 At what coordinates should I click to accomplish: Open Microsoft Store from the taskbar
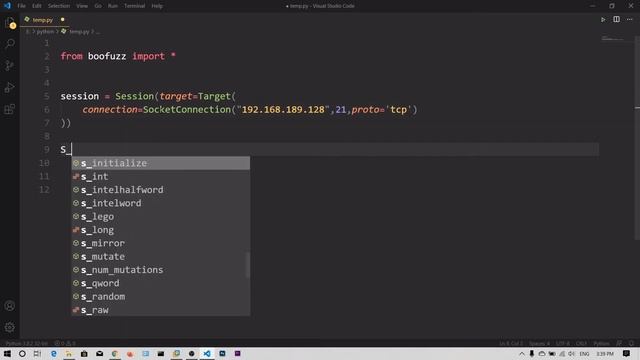tap(84, 353)
